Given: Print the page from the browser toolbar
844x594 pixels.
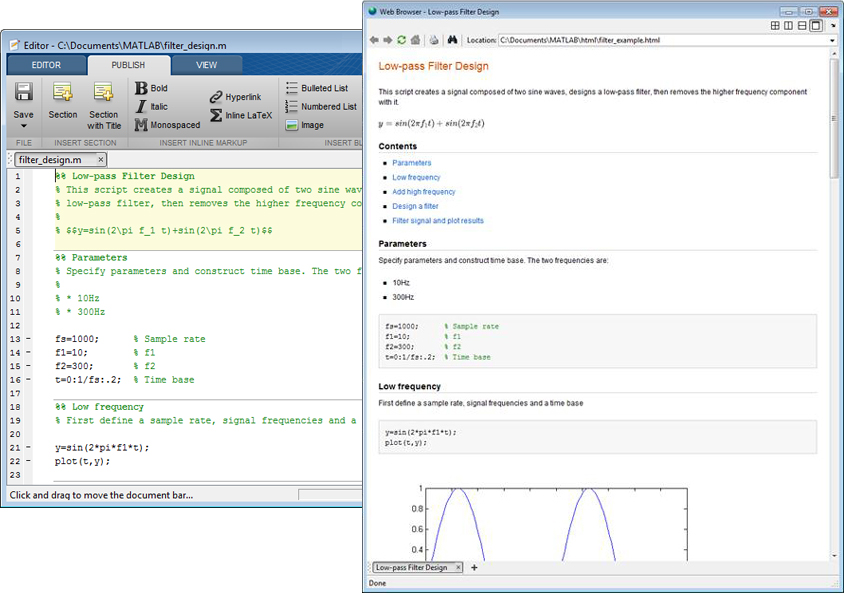Looking at the screenshot, I should [x=433, y=38].
